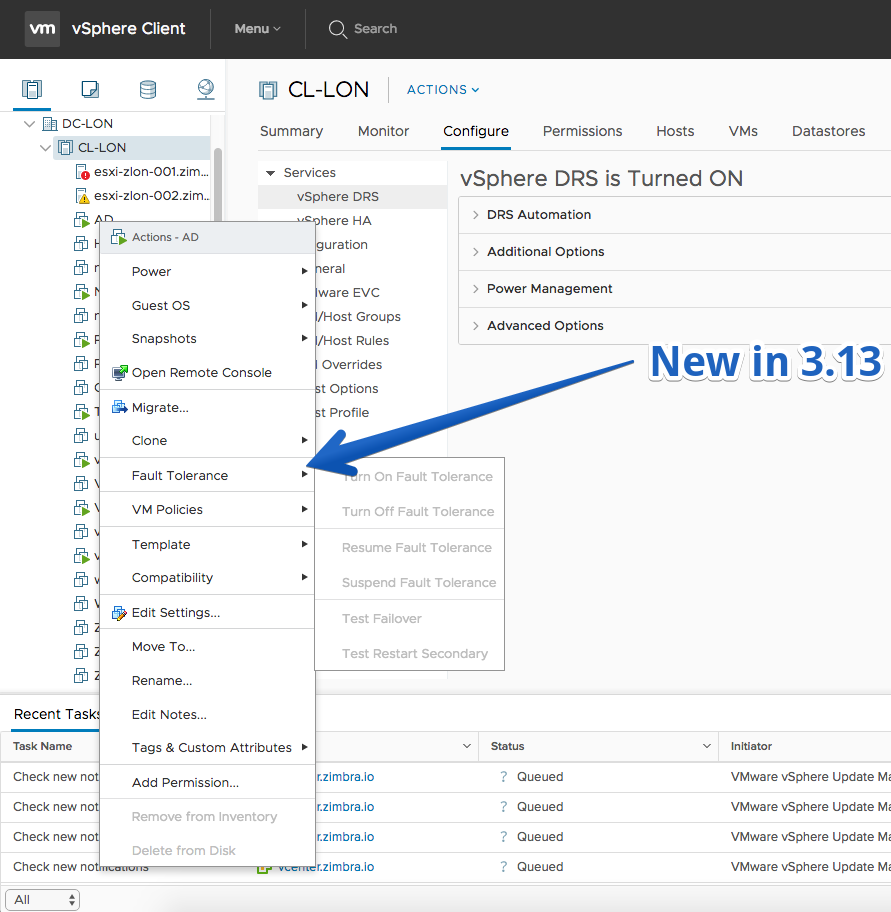The height and width of the screenshot is (912, 891).
Task: Open the ACTIONS dropdown for CL-LON
Action: pos(443,90)
